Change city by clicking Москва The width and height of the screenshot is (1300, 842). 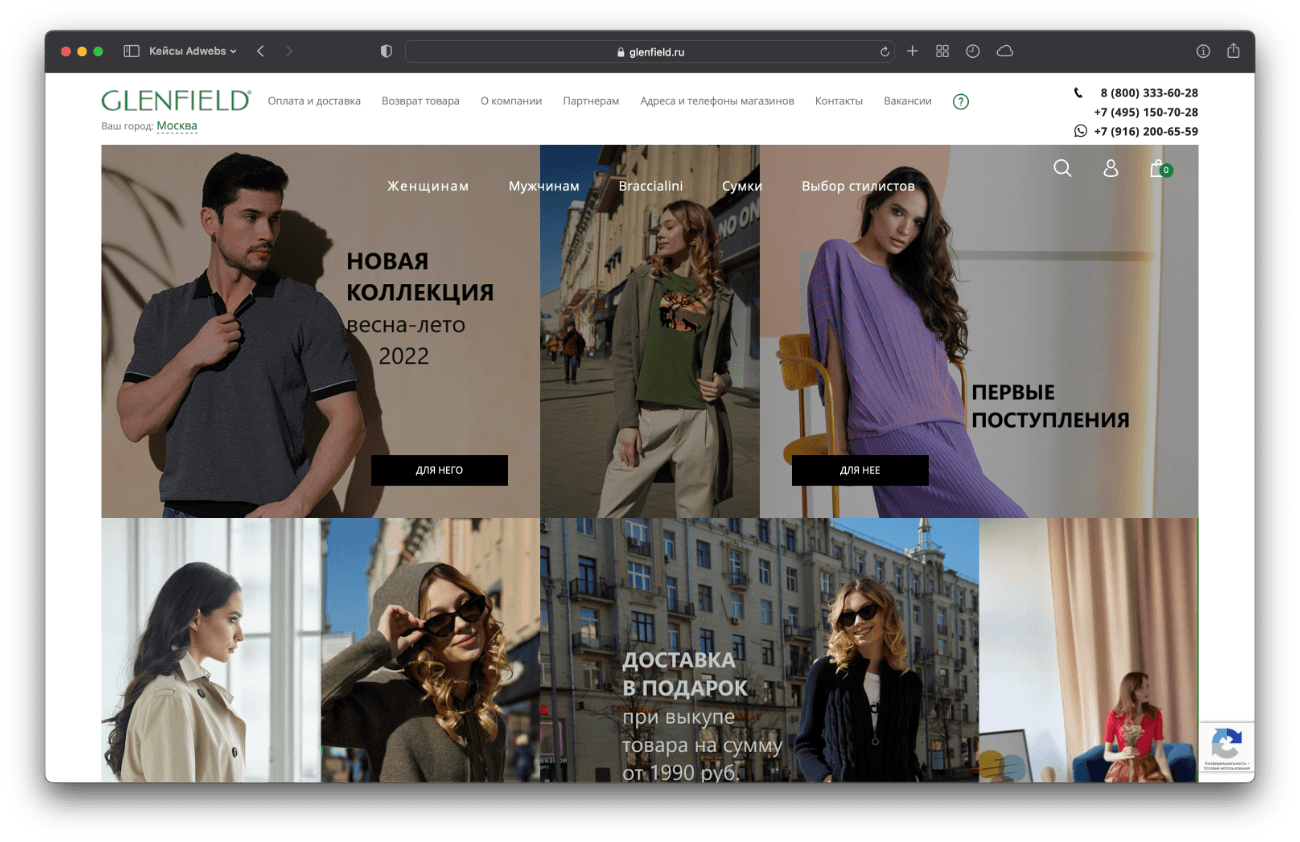[x=177, y=126]
